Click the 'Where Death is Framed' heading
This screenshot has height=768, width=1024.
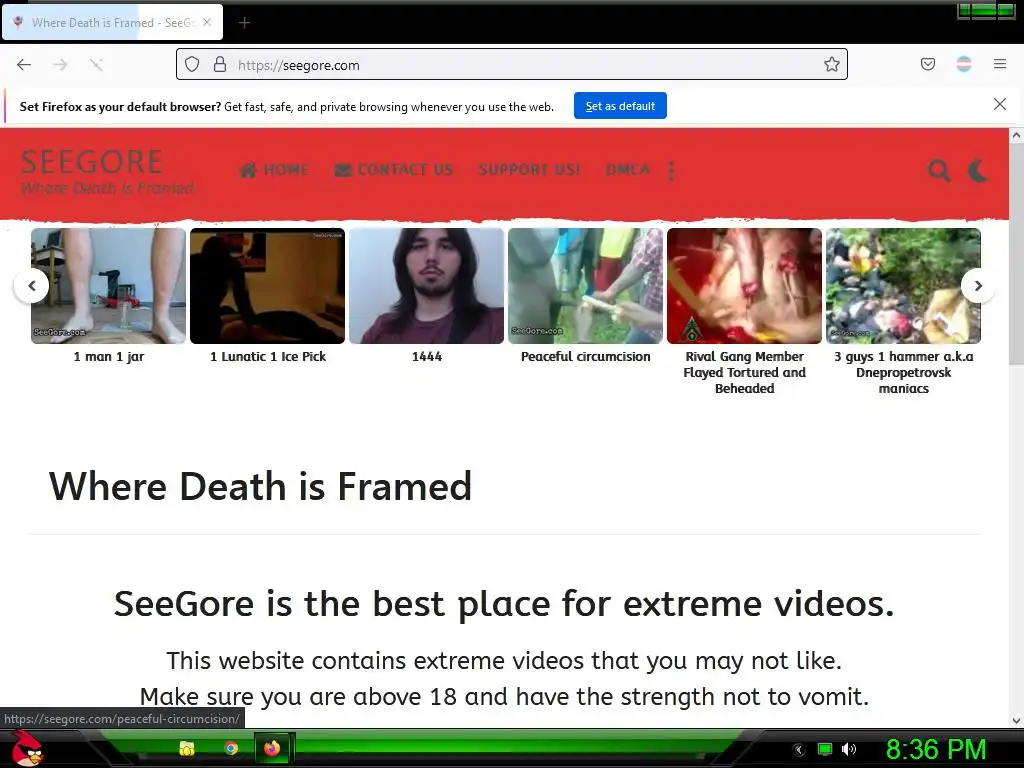(x=260, y=487)
